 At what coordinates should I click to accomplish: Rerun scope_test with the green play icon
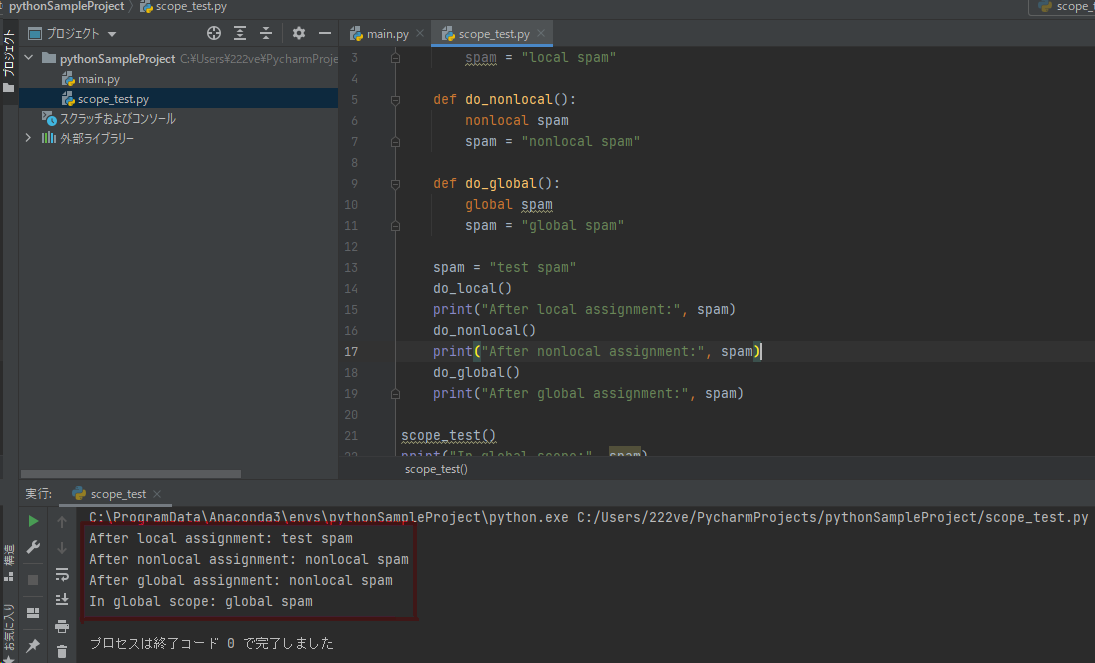(x=33, y=521)
